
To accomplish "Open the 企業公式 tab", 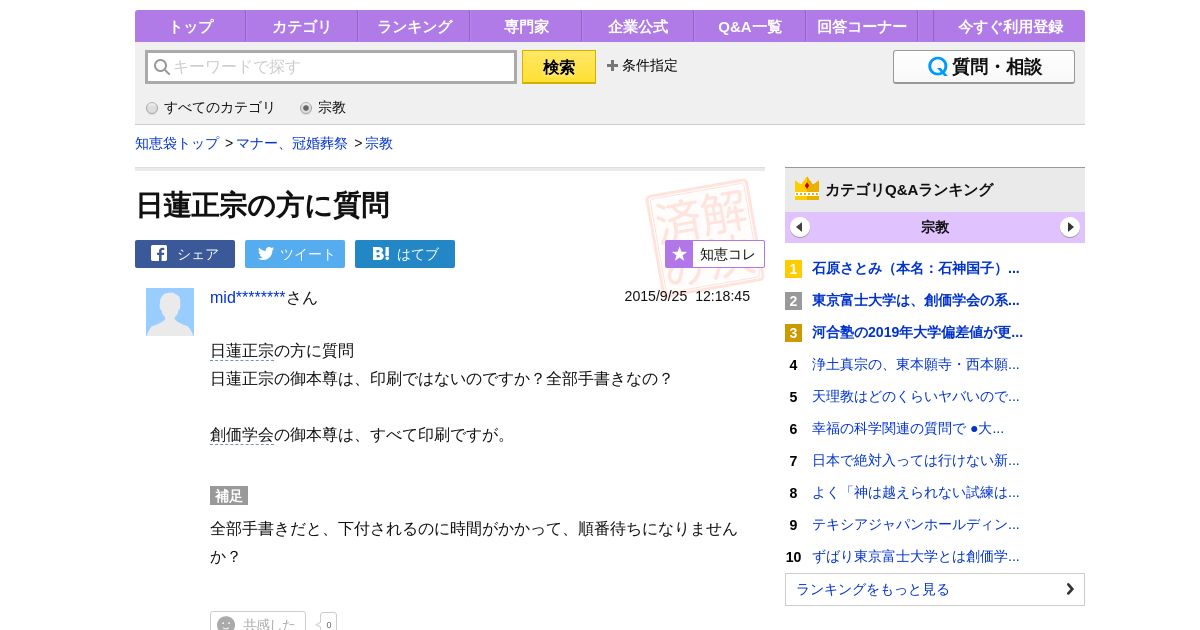I will coord(638,26).
